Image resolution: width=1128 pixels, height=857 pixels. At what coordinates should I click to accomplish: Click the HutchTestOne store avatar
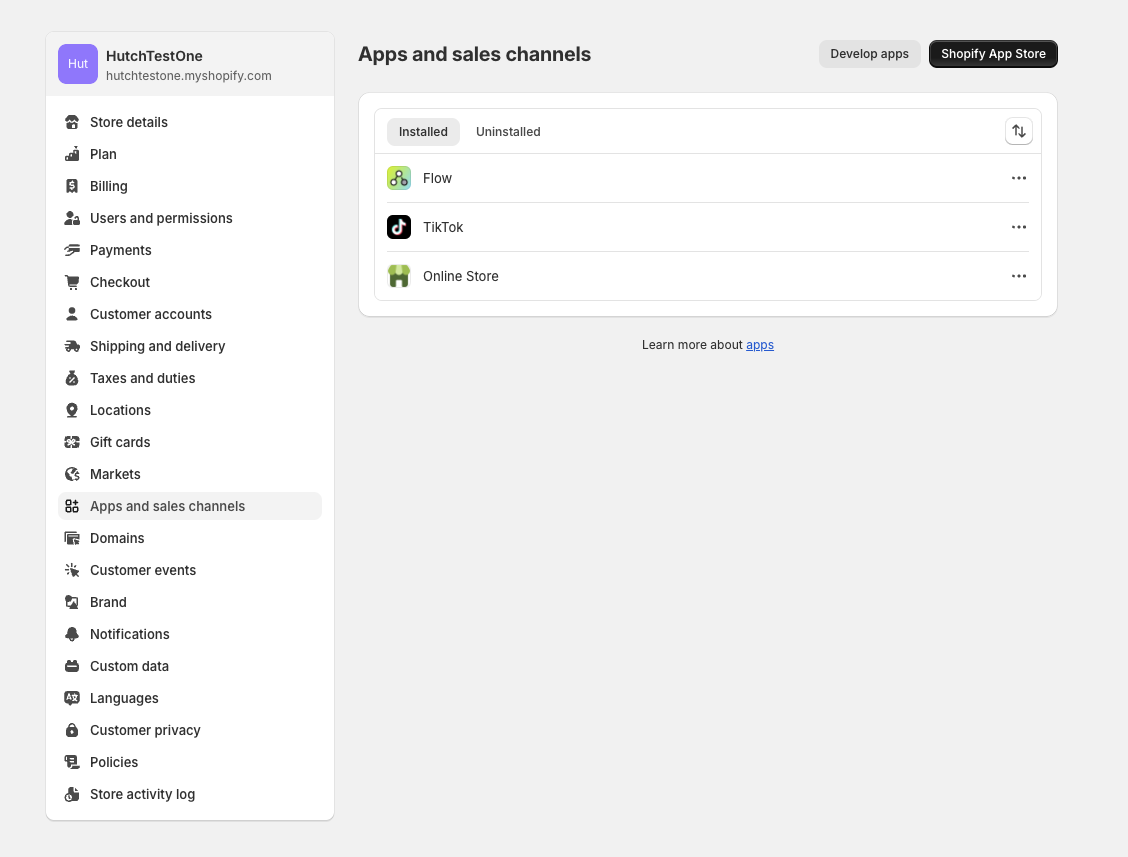tap(78, 64)
